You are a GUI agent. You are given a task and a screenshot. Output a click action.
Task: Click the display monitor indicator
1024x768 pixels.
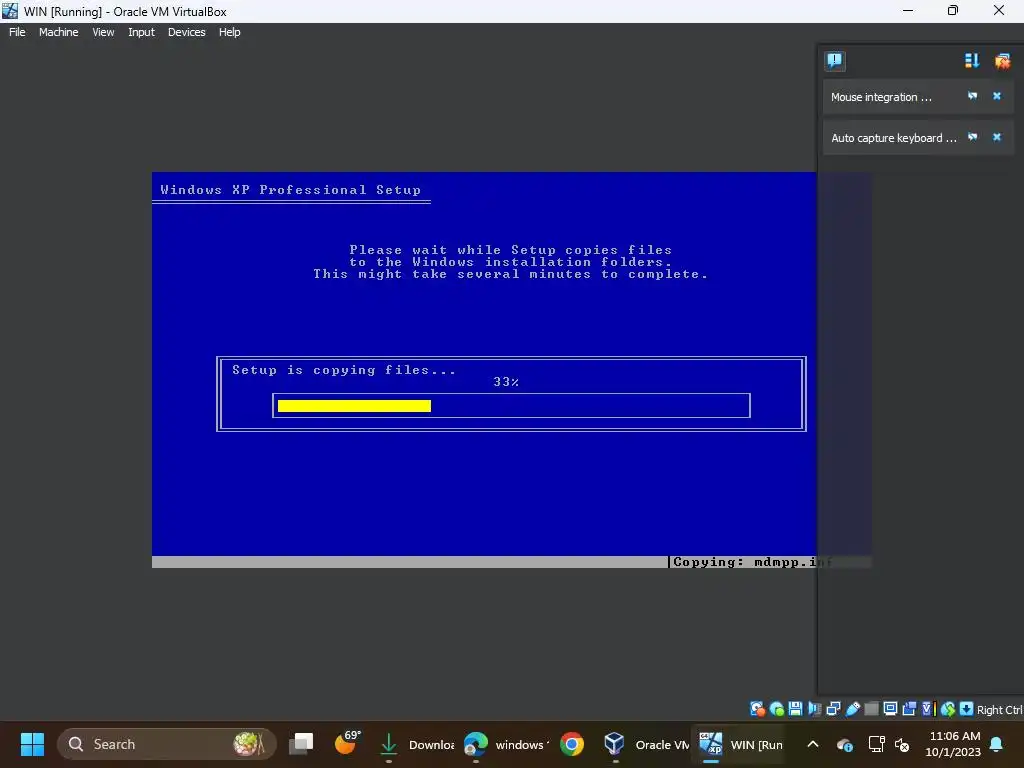click(x=890, y=709)
